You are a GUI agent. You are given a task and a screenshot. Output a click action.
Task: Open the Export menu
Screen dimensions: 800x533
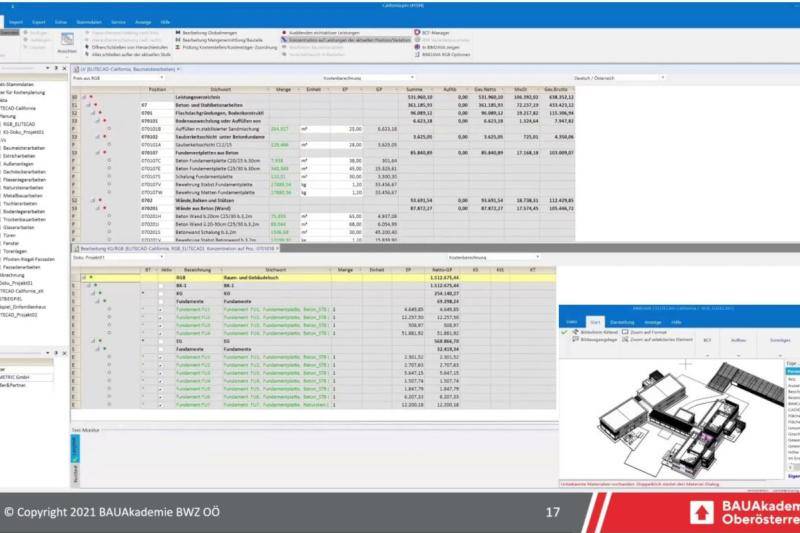[x=39, y=22]
